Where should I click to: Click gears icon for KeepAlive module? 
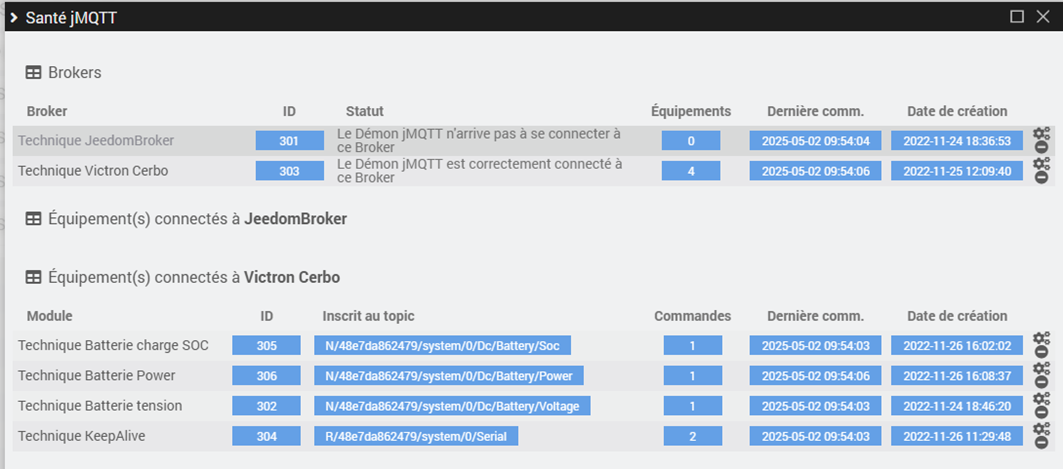pyautogui.click(x=1041, y=436)
